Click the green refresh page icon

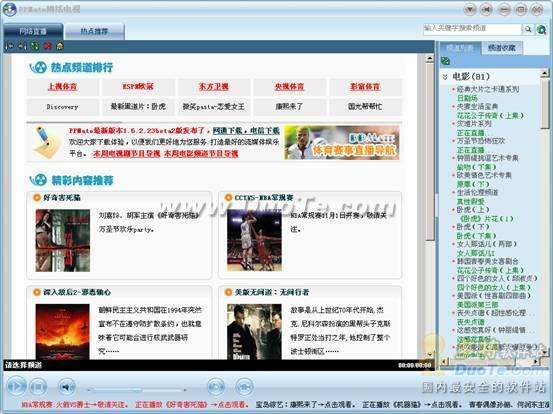(35, 46)
